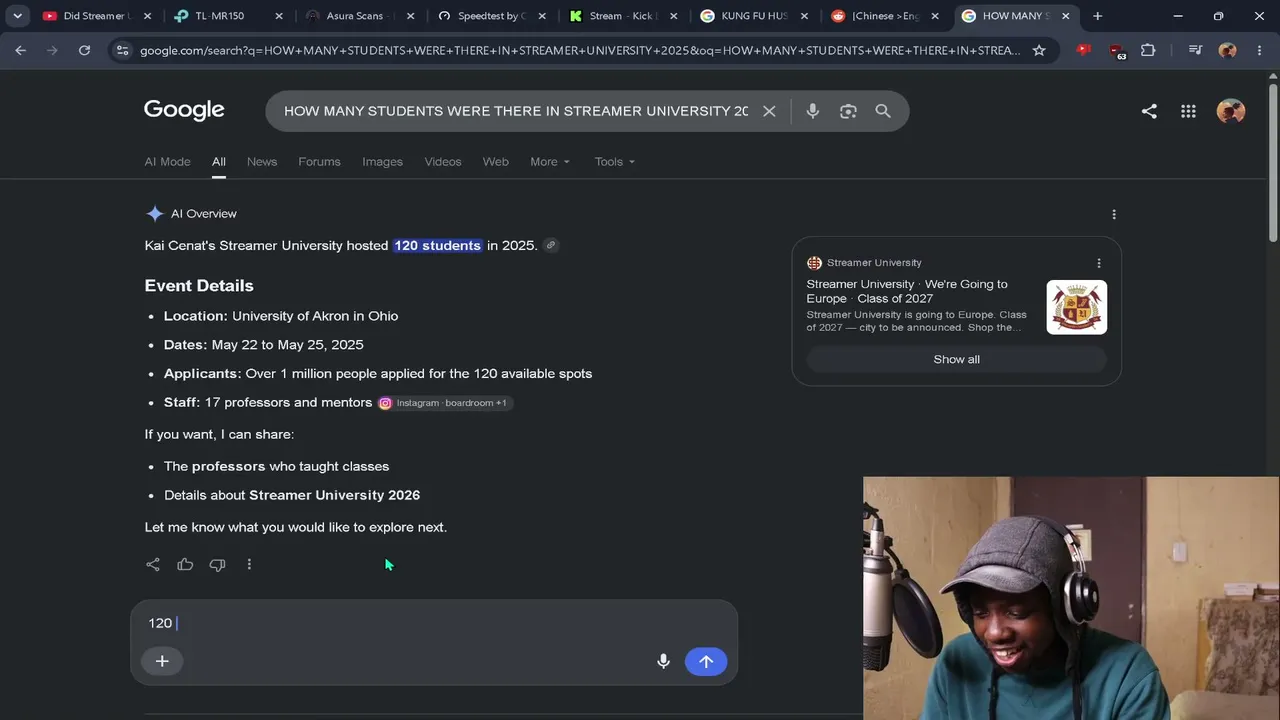Viewport: 1280px width, 720px height.
Task: Start voice search in the search bar
Action: 812,111
